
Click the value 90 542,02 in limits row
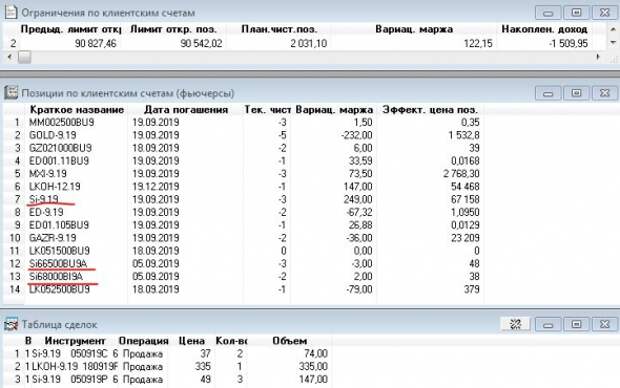pos(201,44)
